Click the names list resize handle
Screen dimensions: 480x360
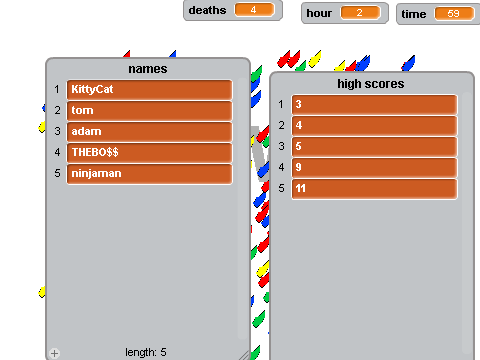click(244, 355)
